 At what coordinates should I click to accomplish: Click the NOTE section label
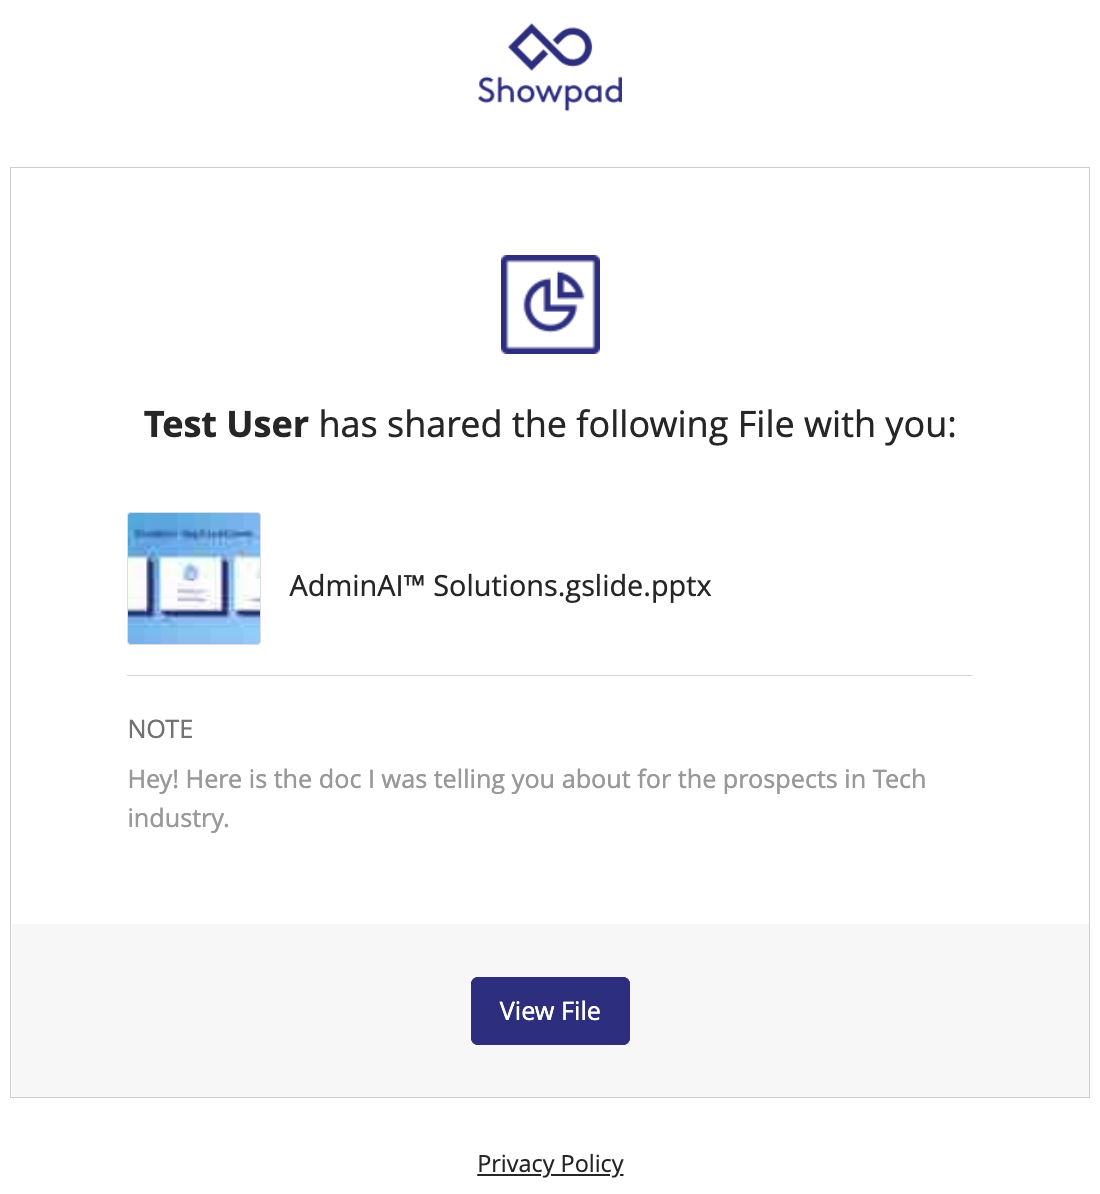coord(160,729)
